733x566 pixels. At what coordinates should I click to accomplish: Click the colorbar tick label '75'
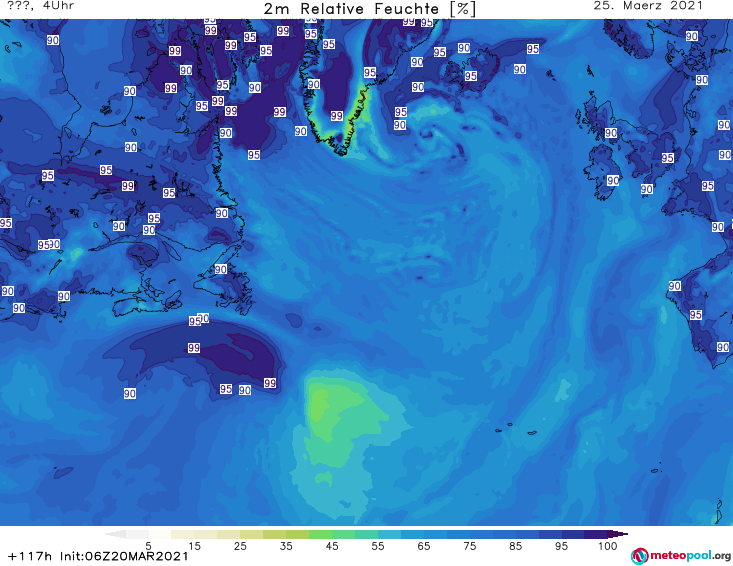pos(470,546)
